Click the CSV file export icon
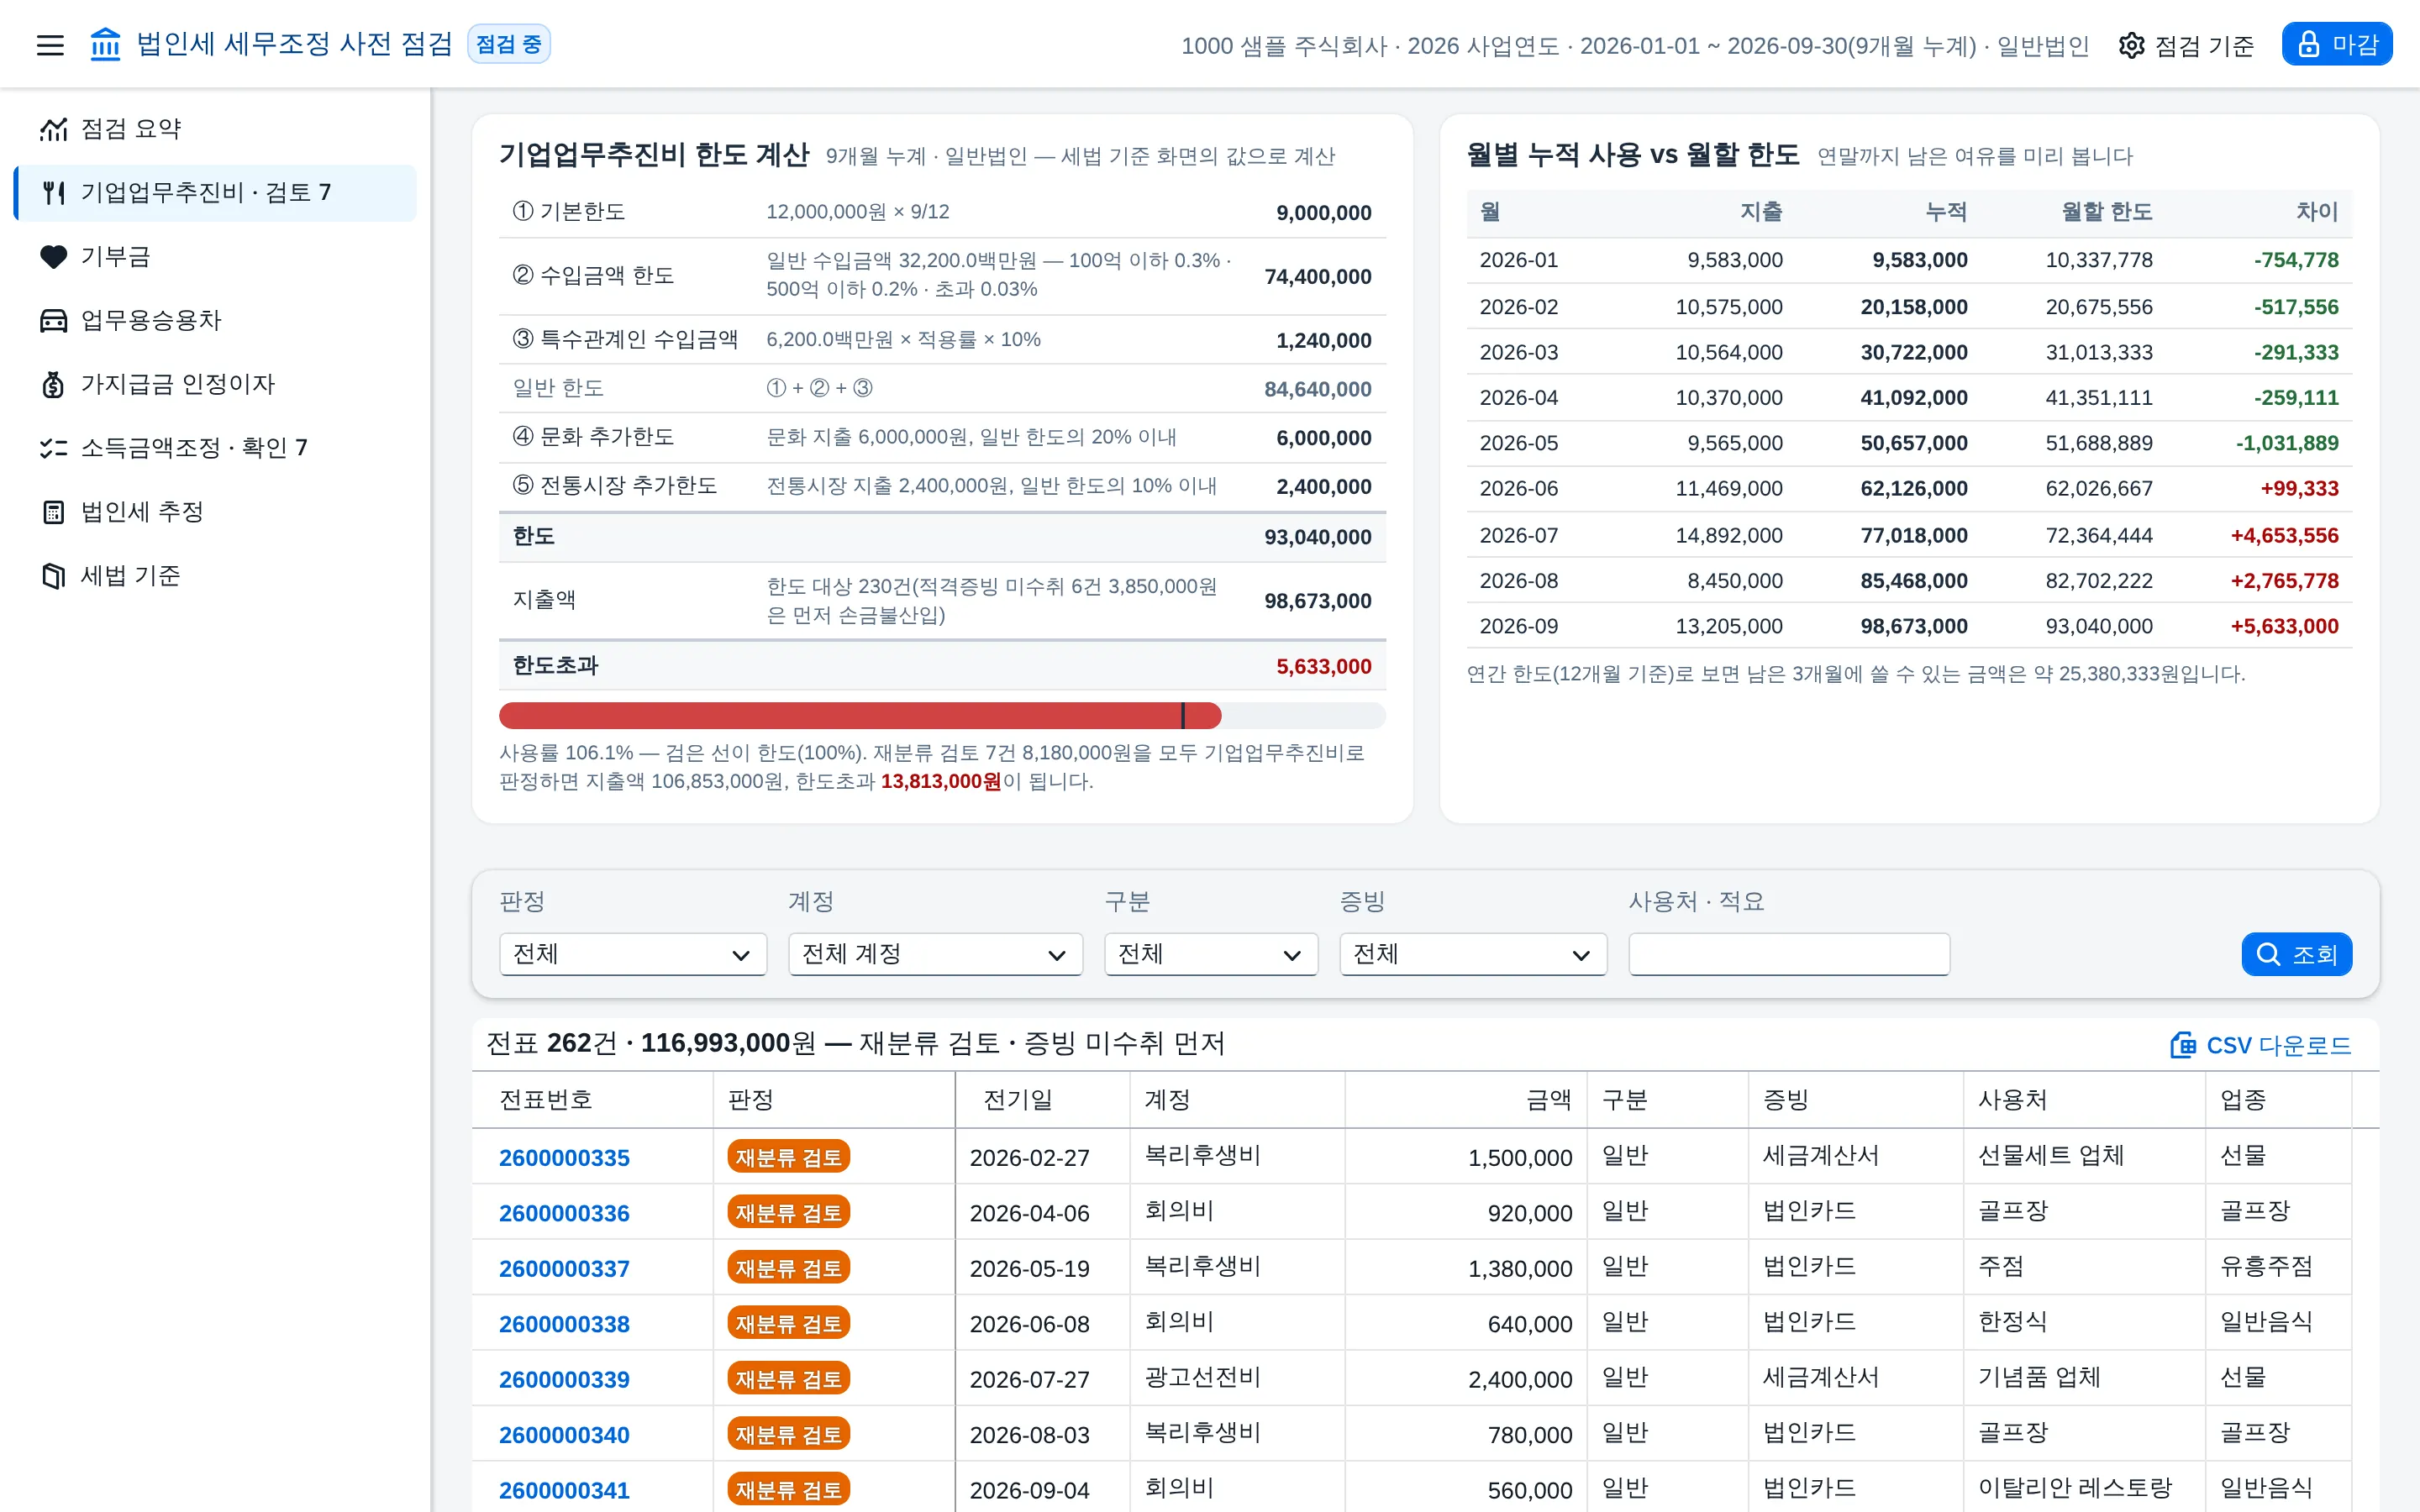The height and width of the screenshot is (1512, 2420). click(2183, 1045)
